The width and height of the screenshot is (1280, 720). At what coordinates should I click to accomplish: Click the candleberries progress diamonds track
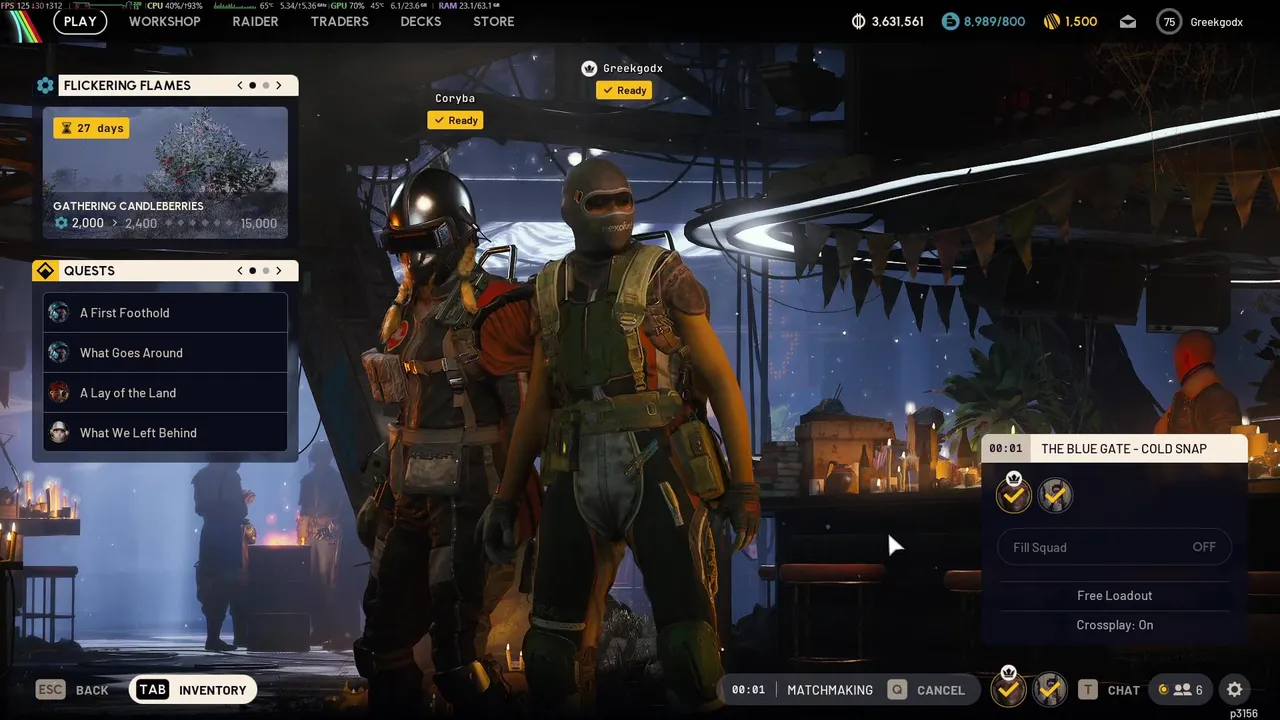coord(200,224)
